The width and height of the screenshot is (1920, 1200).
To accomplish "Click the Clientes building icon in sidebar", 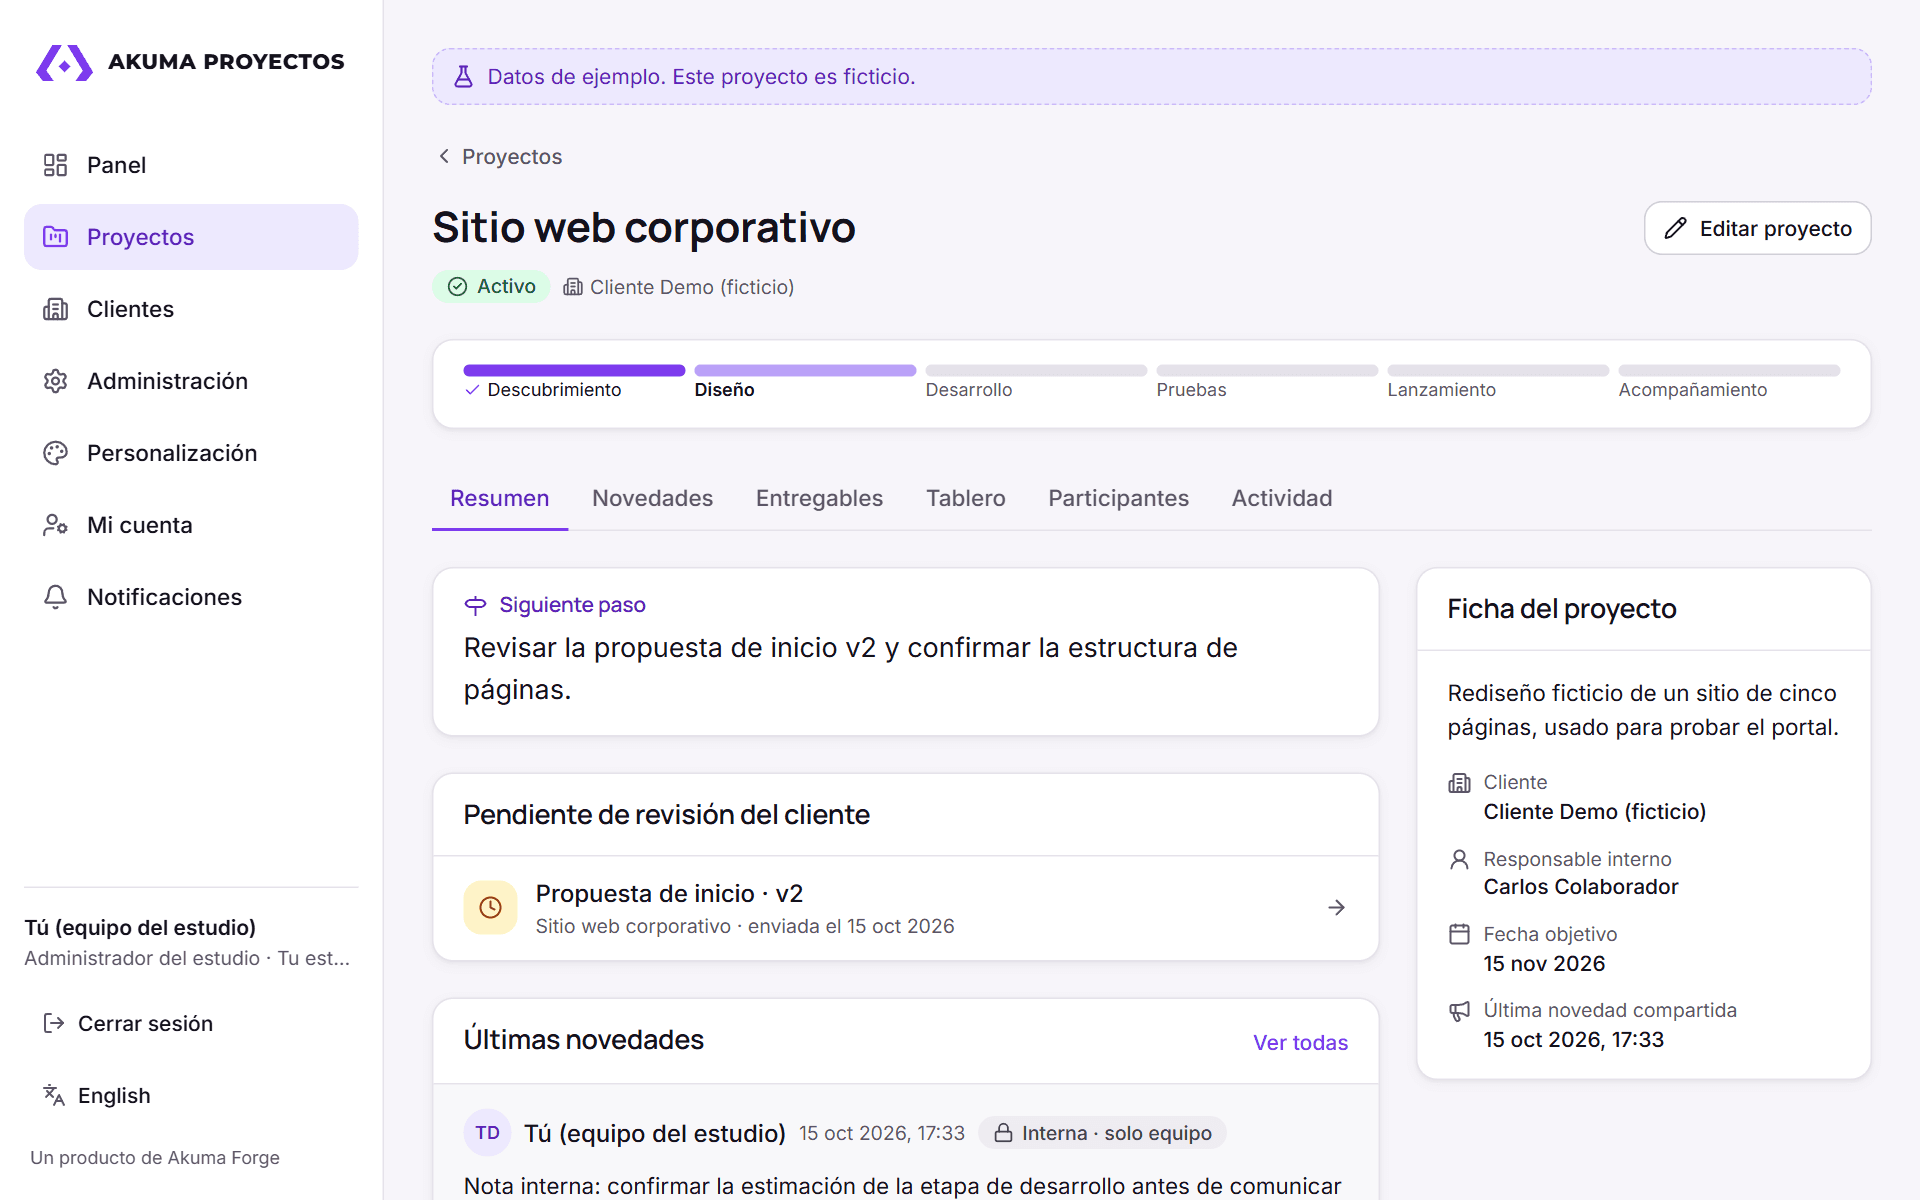I will click(x=55, y=309).
